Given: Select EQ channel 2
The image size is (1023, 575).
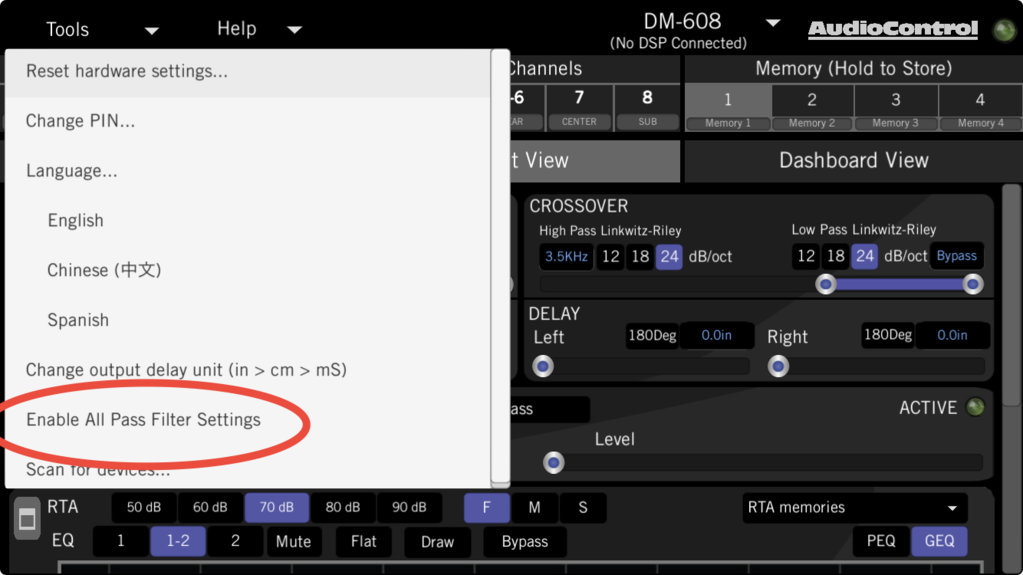Looking at the screenshot, I should (x=236, y=541).
